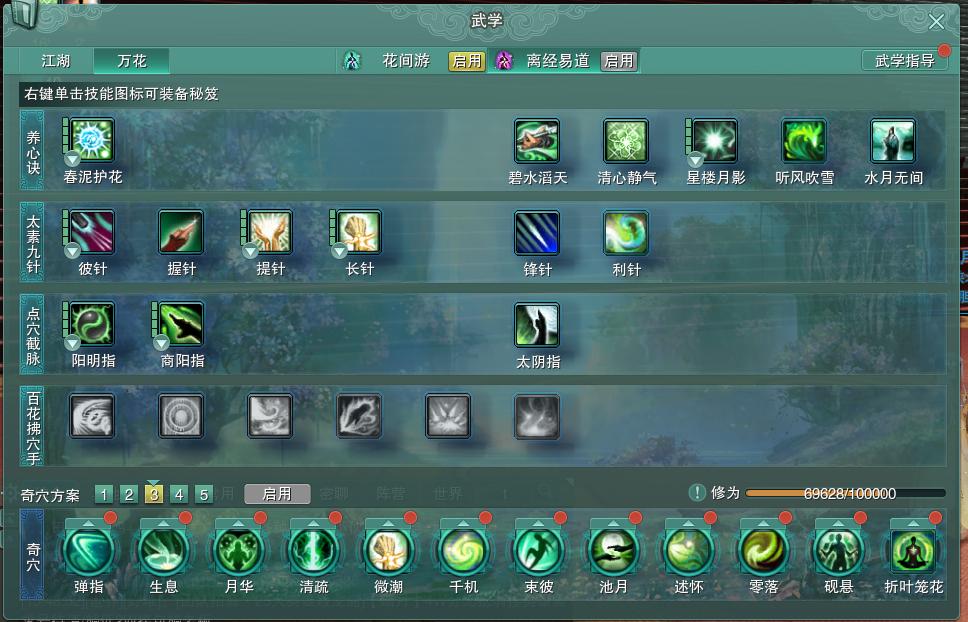Select the 清心静气 skill icon
Viewport: 968px width, 622px height.
(x=626, y=141)
